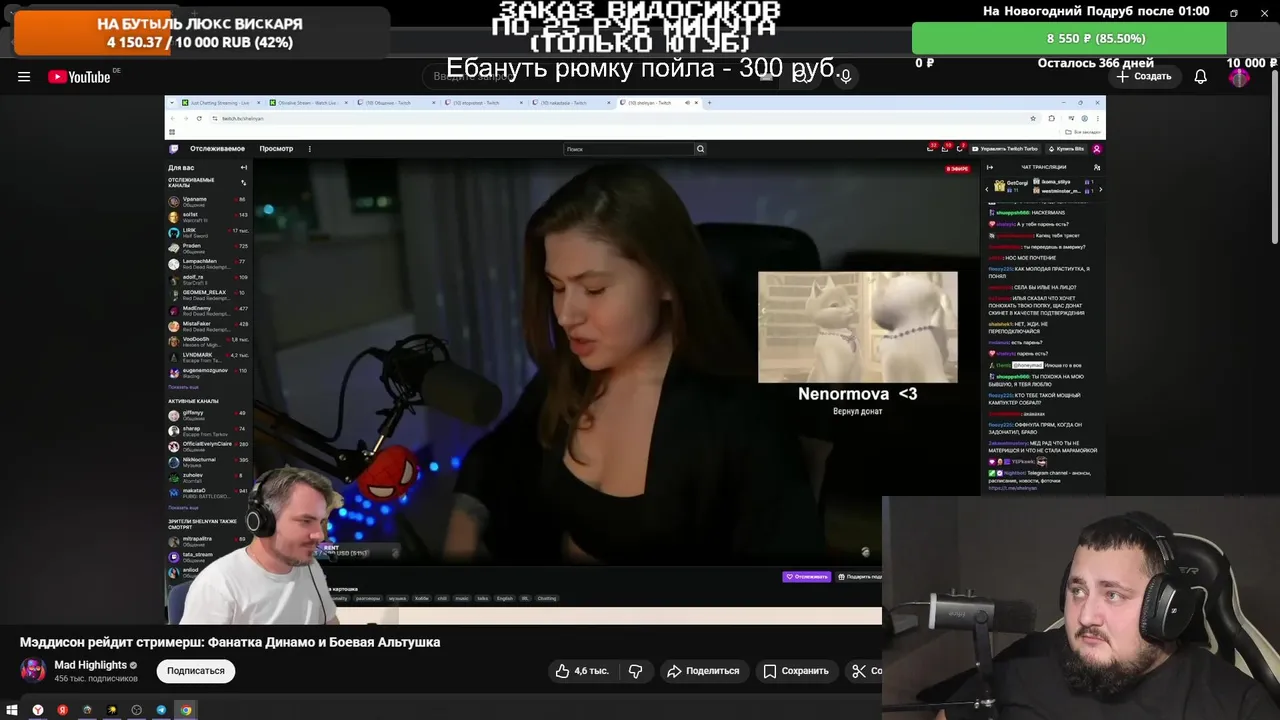Viewport: 1280px width, 720px height.
Task: Switch to Chrome in the taskbar
Action: (x=186, y=710)
